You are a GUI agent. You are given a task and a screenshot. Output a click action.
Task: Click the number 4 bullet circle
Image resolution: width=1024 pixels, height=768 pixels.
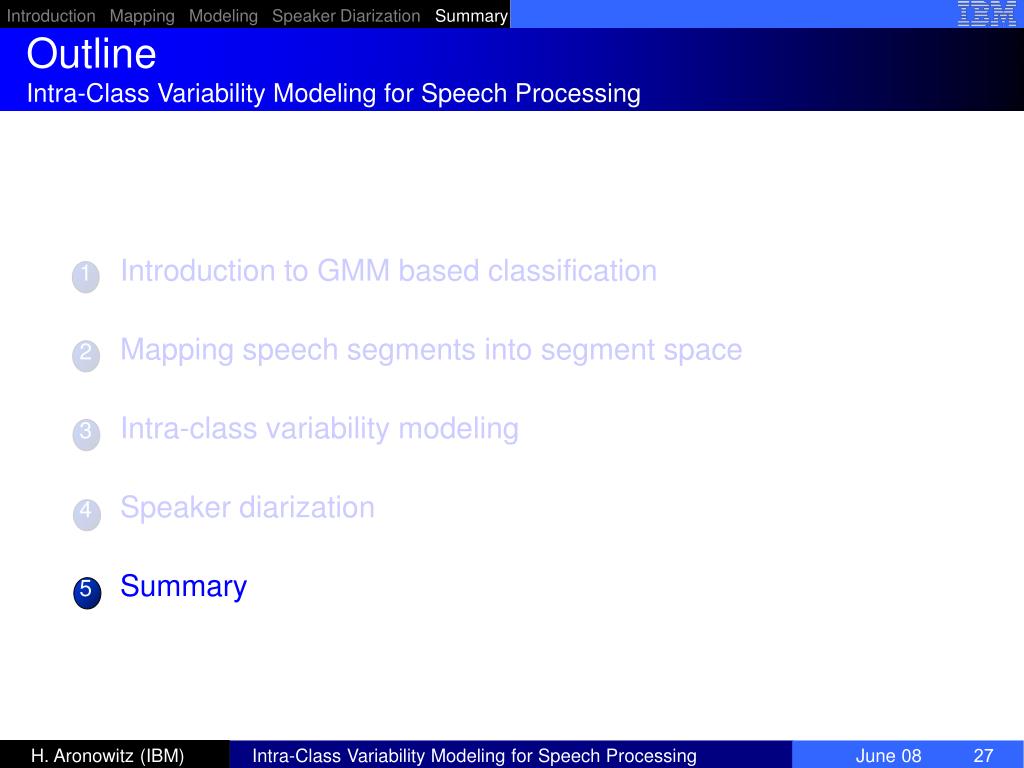click(x=87, y=514)
